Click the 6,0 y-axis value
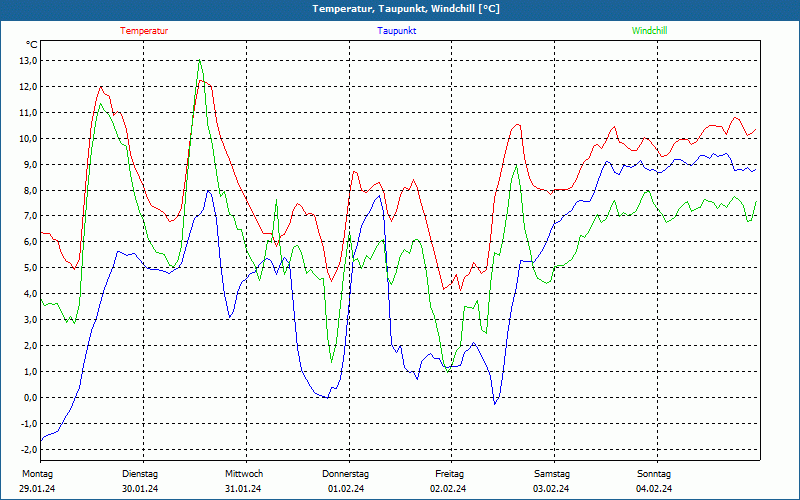800x500 pixels. [x=31, y=242]
